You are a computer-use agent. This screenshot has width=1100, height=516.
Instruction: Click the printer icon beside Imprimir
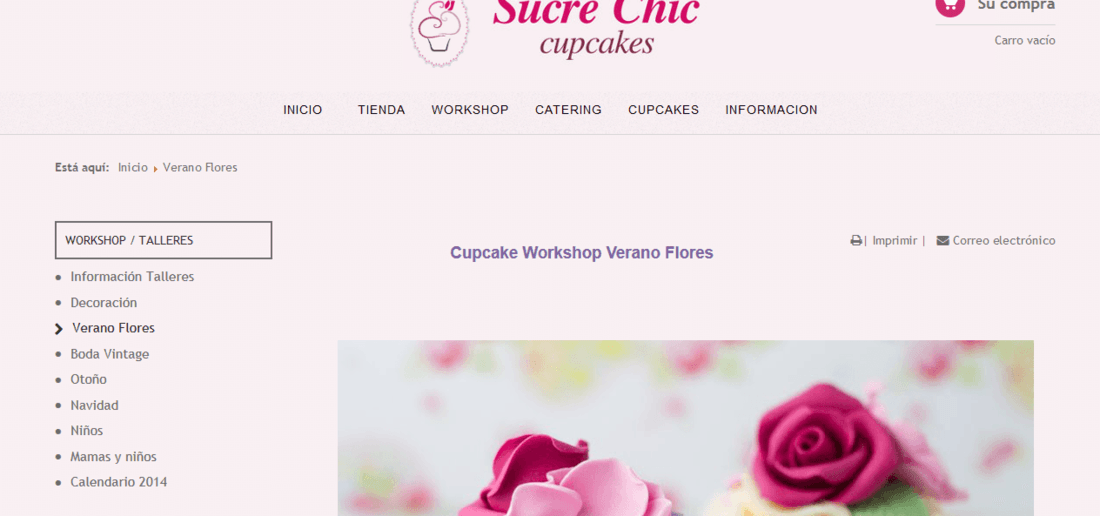pyautogui.click(x=856, y=240)
